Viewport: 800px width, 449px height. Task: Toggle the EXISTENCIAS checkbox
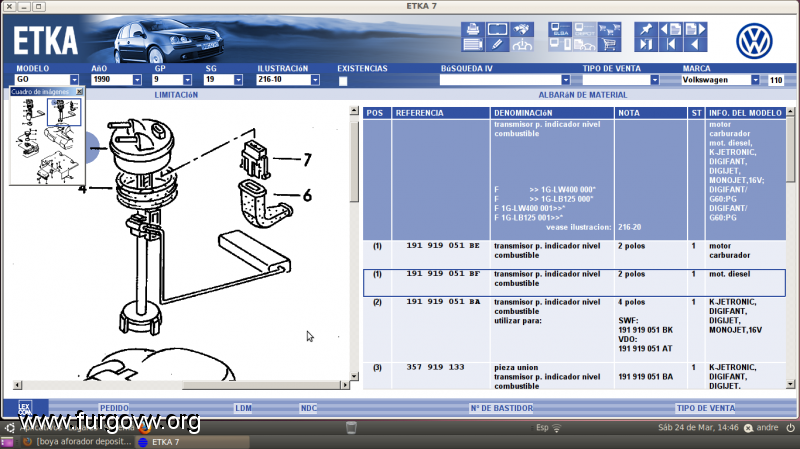[343, 81]
